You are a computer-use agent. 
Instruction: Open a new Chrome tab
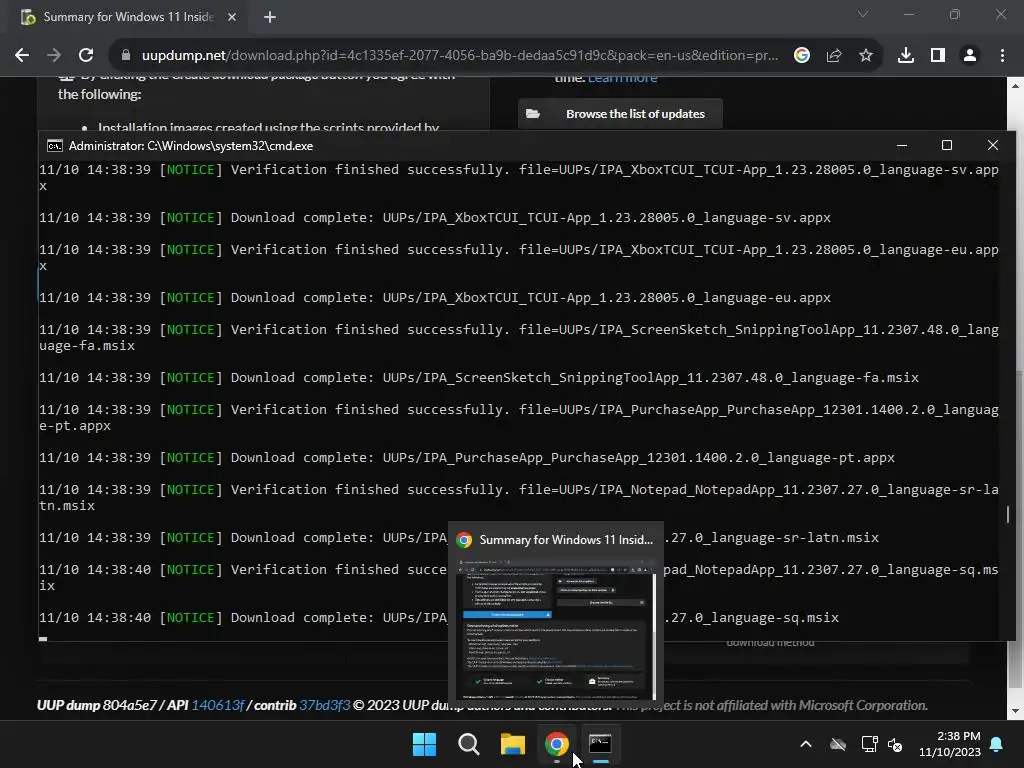tap(270, 17)
